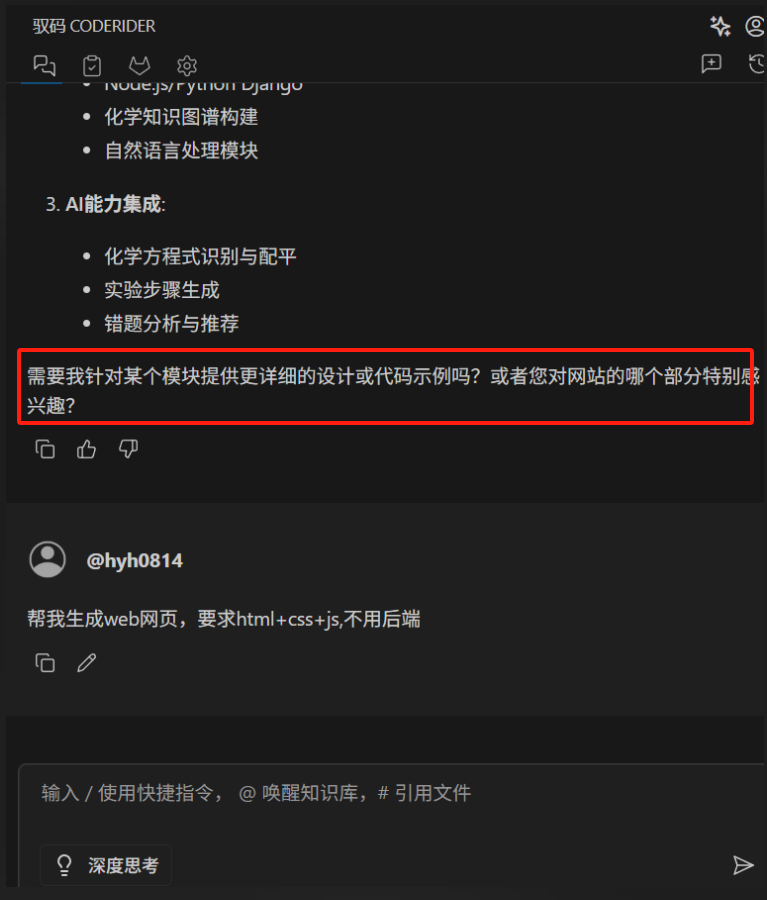Click the @hyh0814 user avatar
Image resolution: width=767 pixels, height=900 pixels.
(x=48, y=560)
